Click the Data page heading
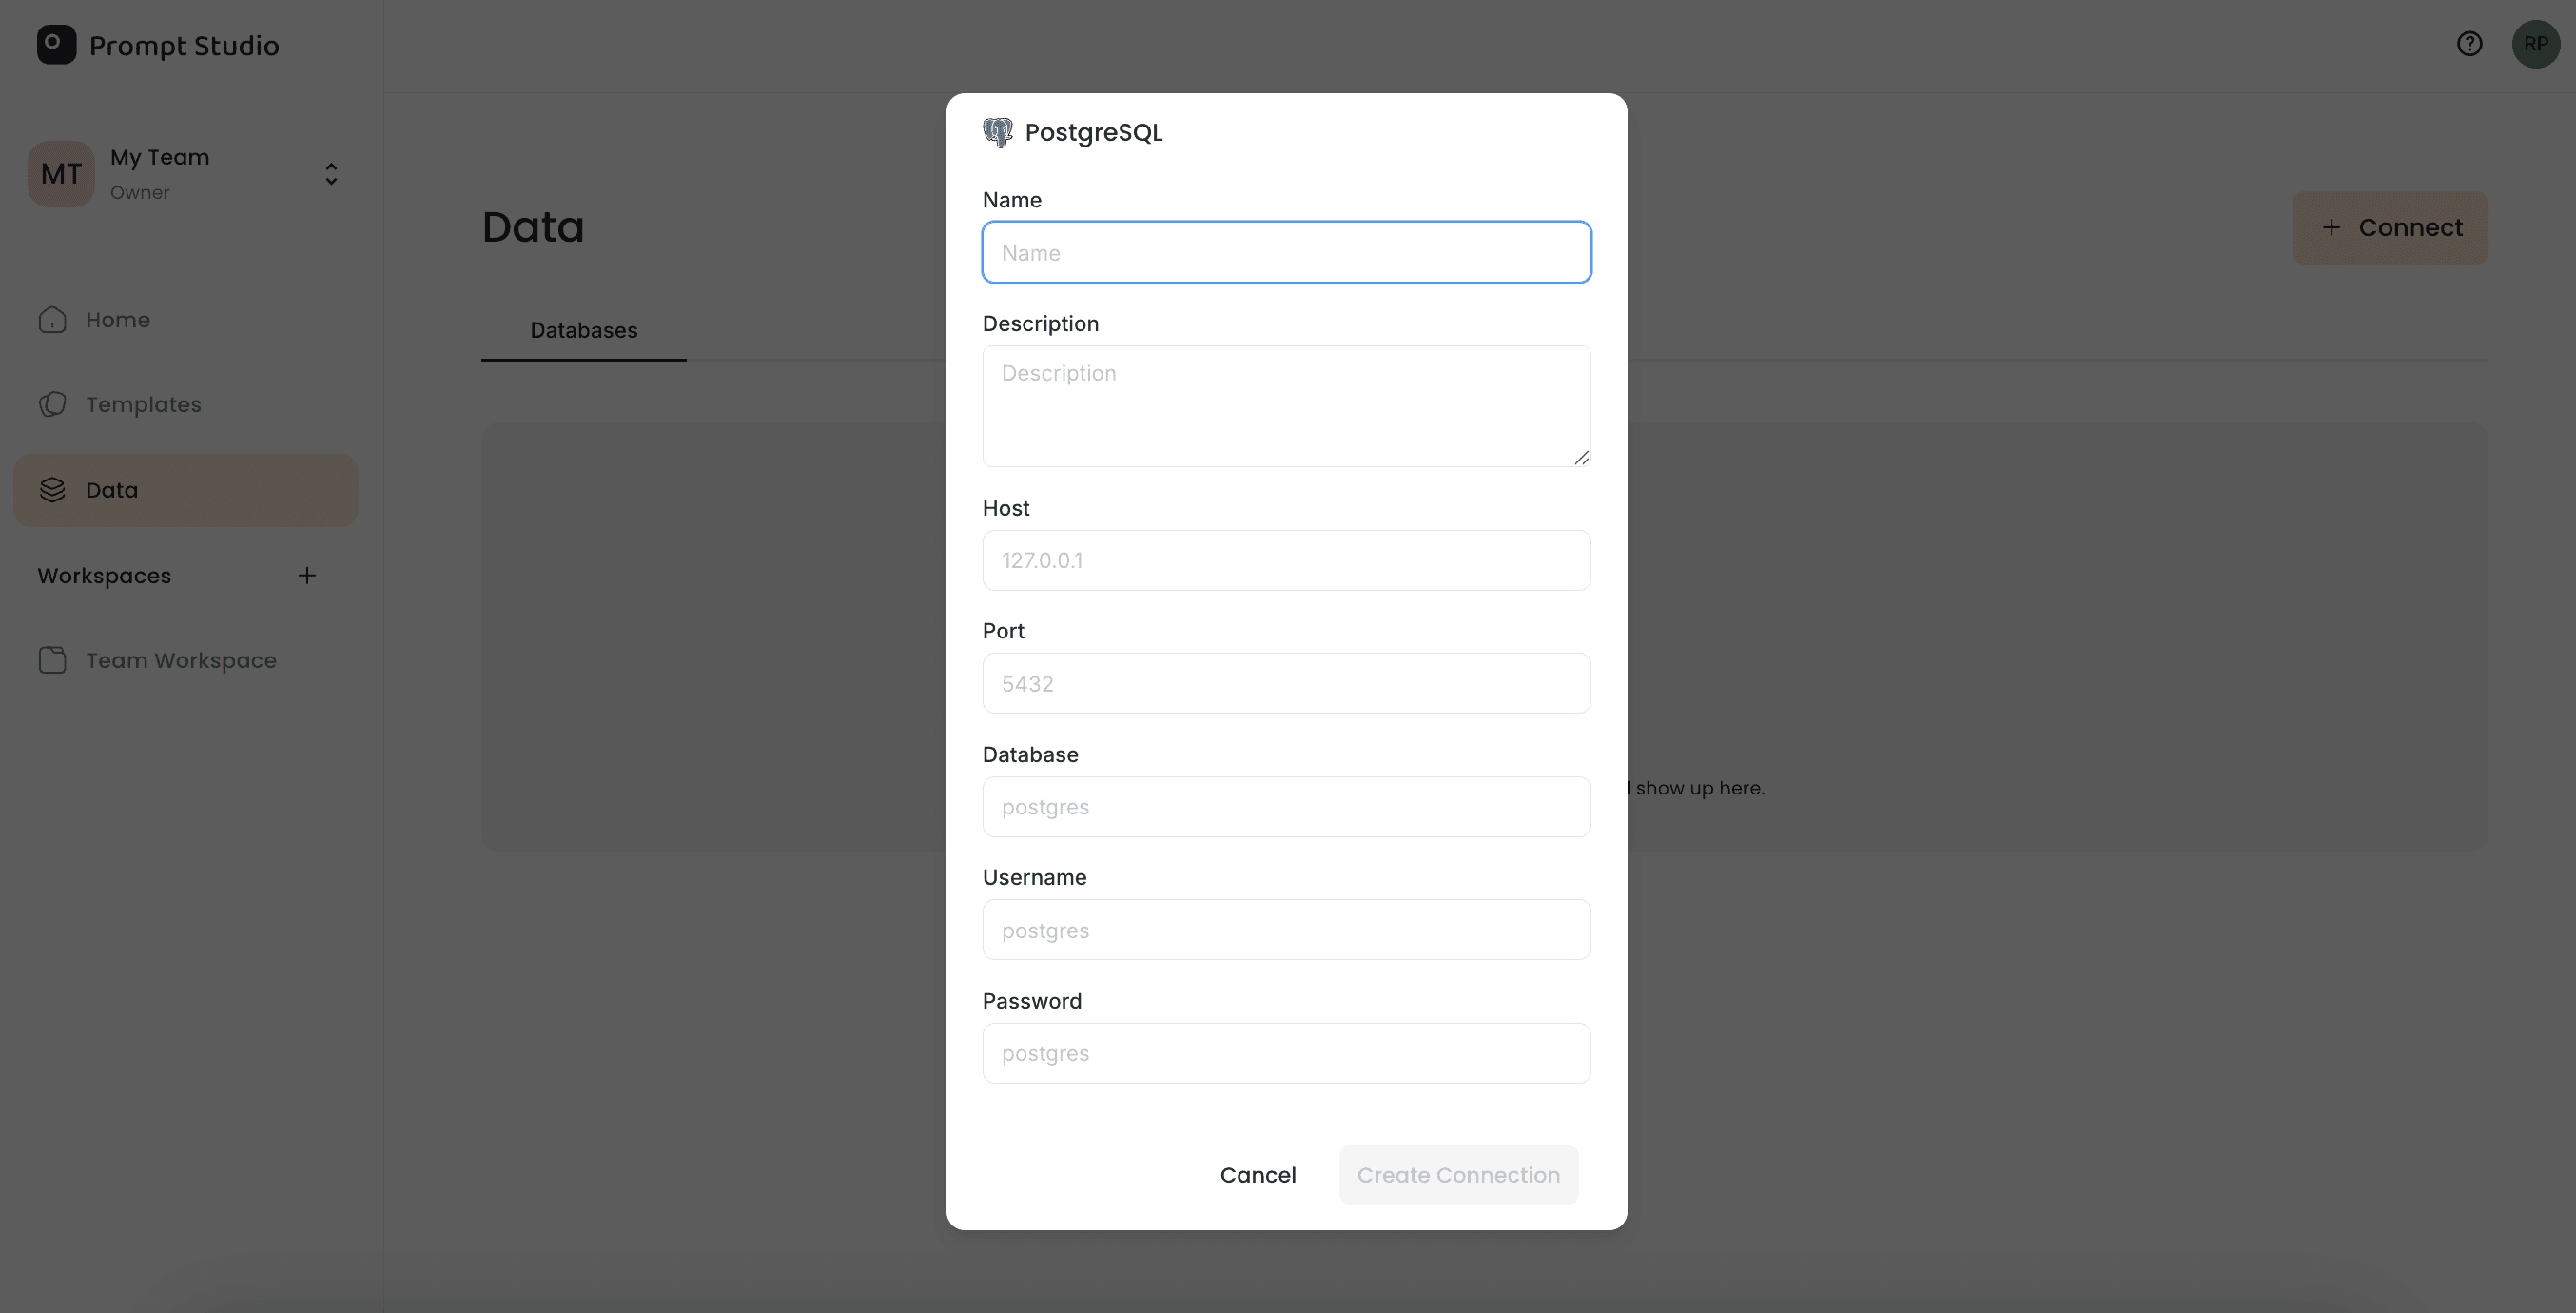The image size is (2576, 1313). click(x=533, y=227)
